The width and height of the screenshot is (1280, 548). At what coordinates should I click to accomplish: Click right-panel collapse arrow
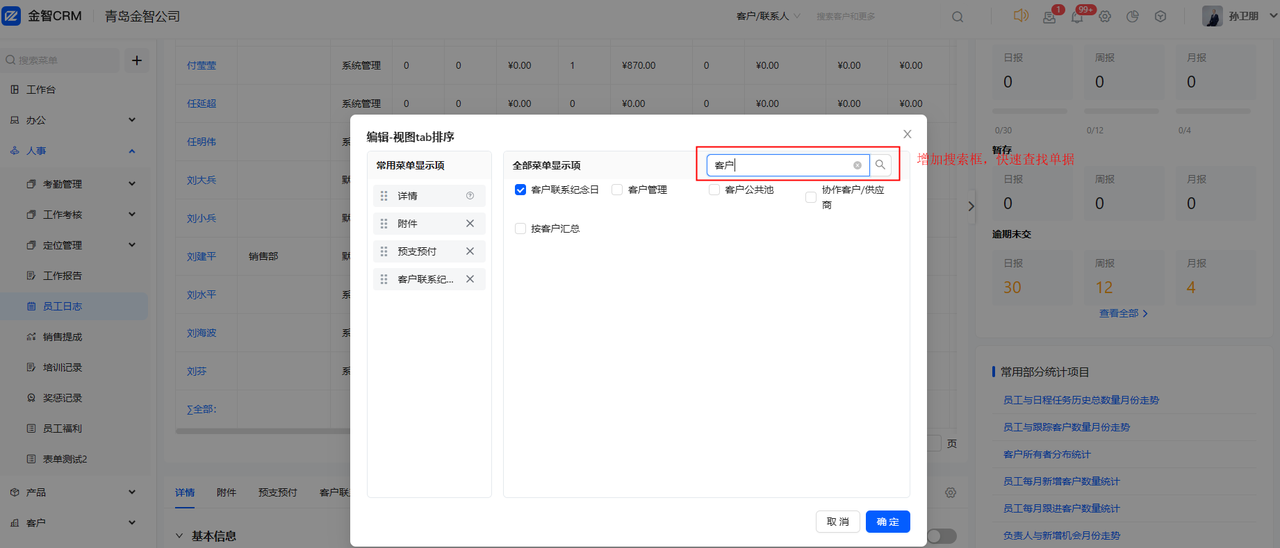tap(971, 206)
